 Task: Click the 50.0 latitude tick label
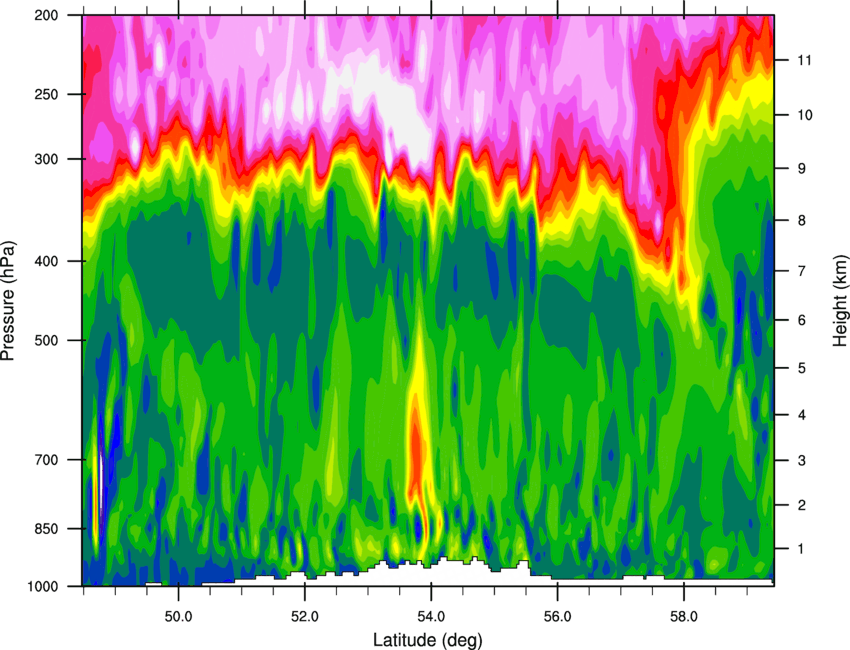tap(179, 617)
